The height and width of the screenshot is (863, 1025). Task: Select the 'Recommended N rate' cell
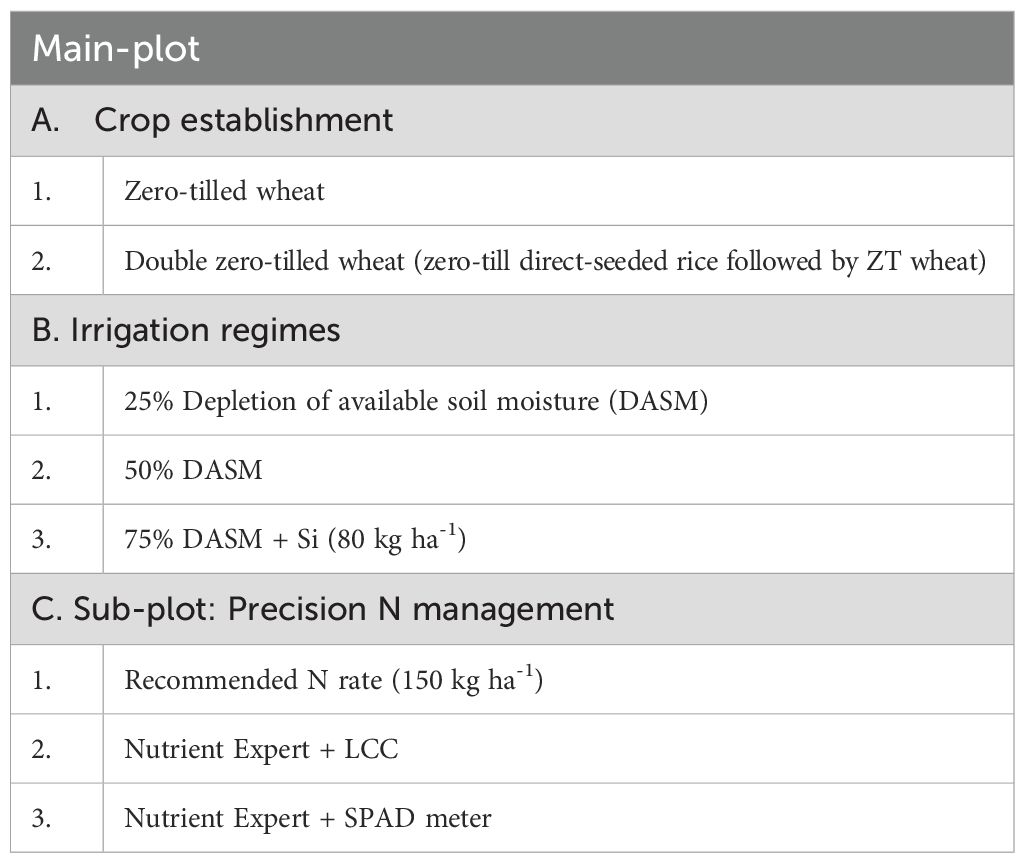(333, 680)
